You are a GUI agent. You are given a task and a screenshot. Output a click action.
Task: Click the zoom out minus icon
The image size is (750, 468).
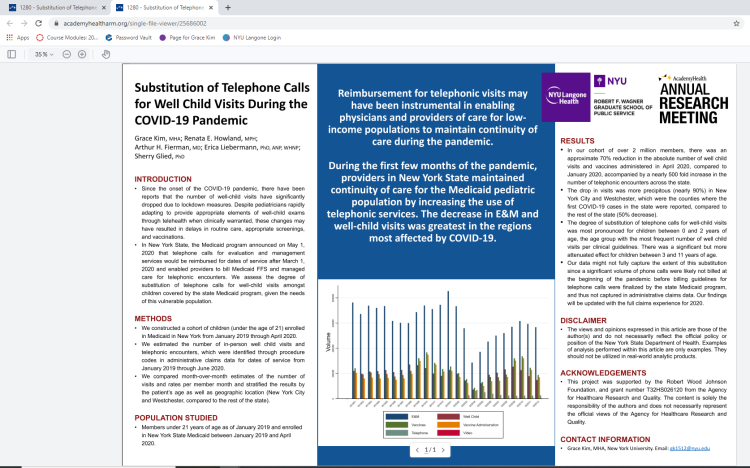(x=67, y=54)
